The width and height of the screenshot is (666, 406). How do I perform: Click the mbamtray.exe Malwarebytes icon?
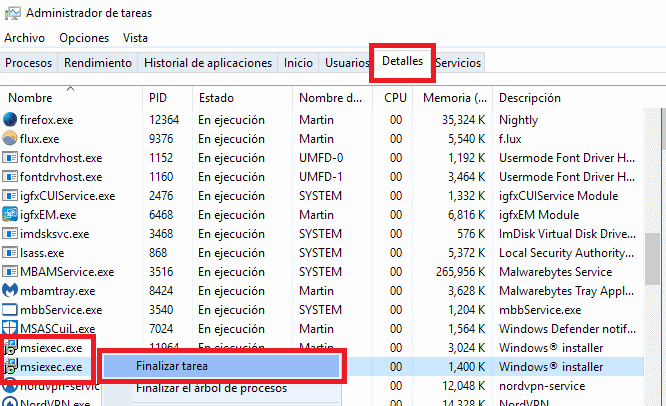(10, 290)
